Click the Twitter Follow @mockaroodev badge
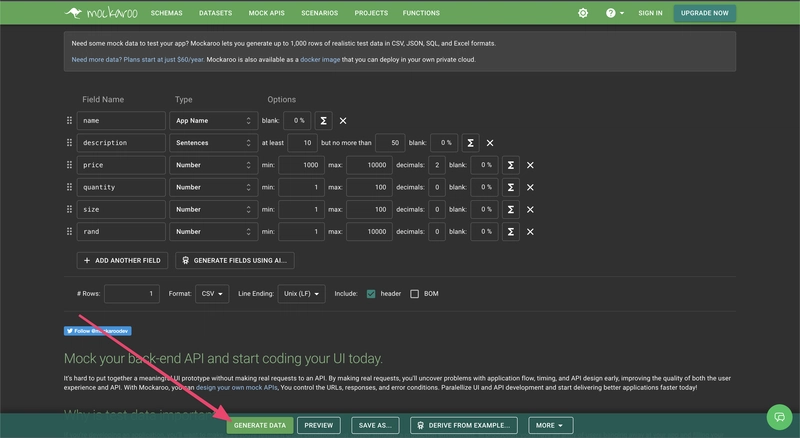 coord(97,331)
